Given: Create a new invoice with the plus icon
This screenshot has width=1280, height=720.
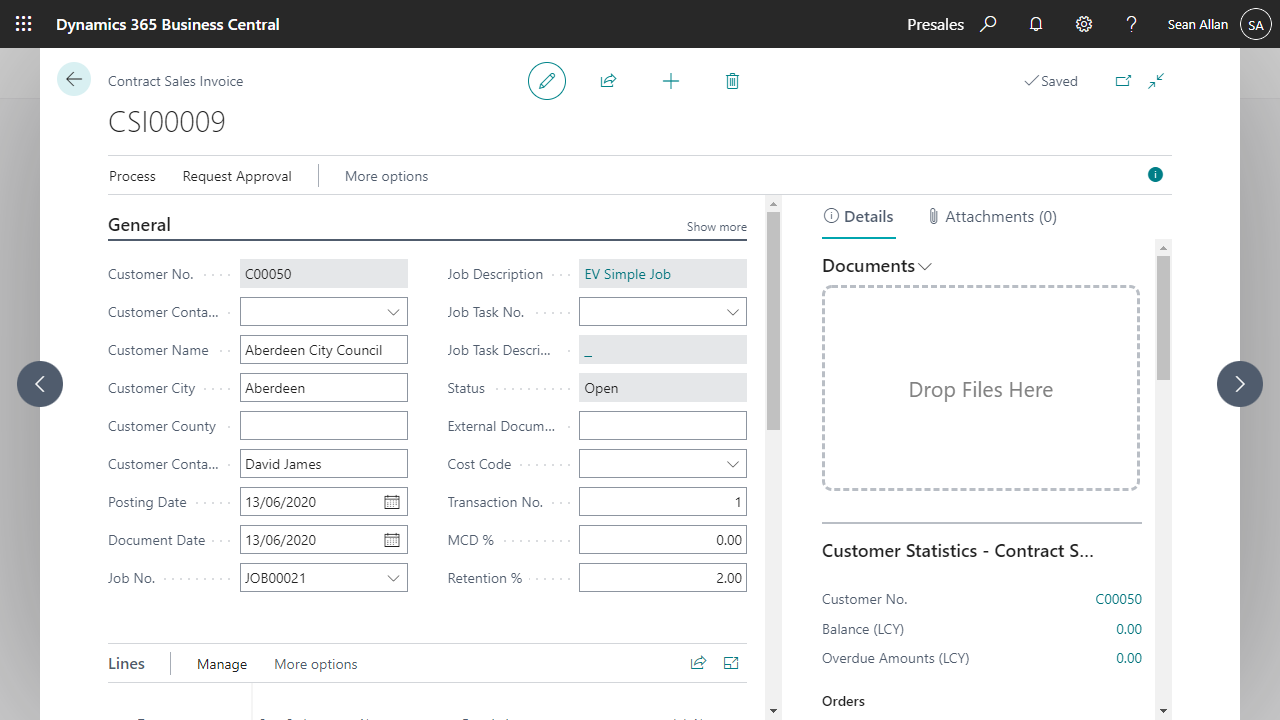Looking at the screenshot, I should (x=671, y=81).
